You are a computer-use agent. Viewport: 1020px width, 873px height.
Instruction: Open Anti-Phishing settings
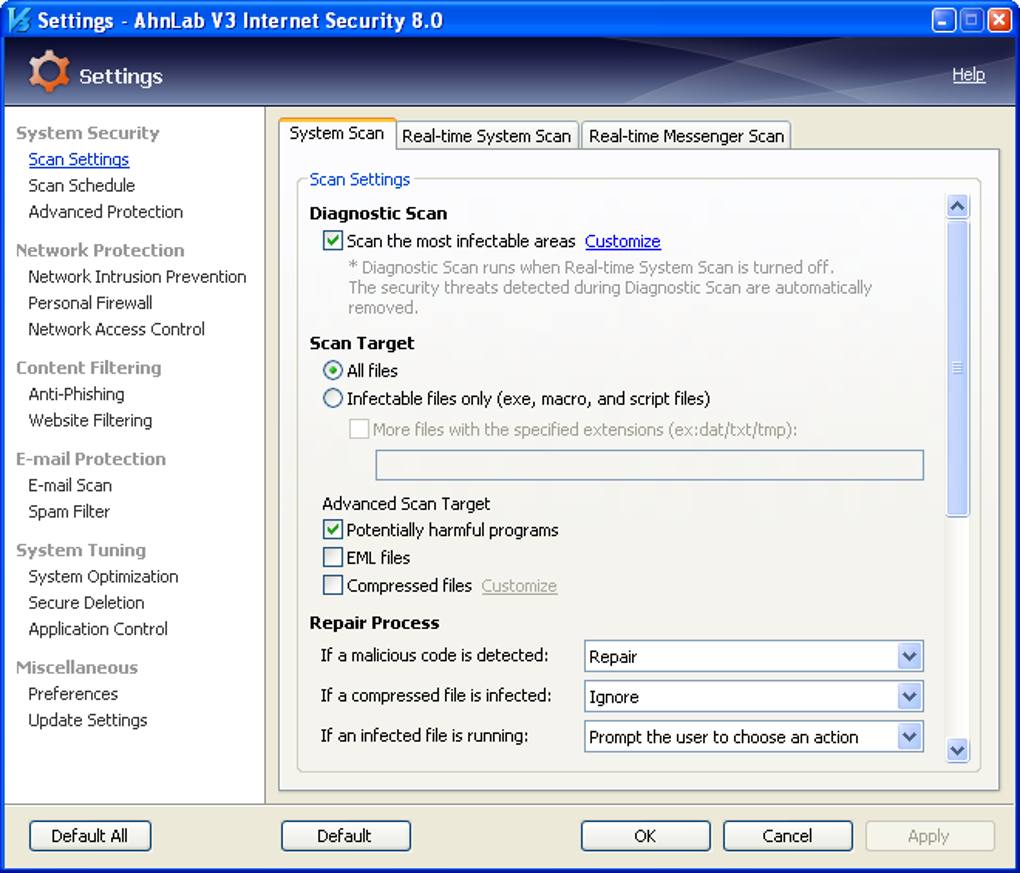click(x=76, y=394)
